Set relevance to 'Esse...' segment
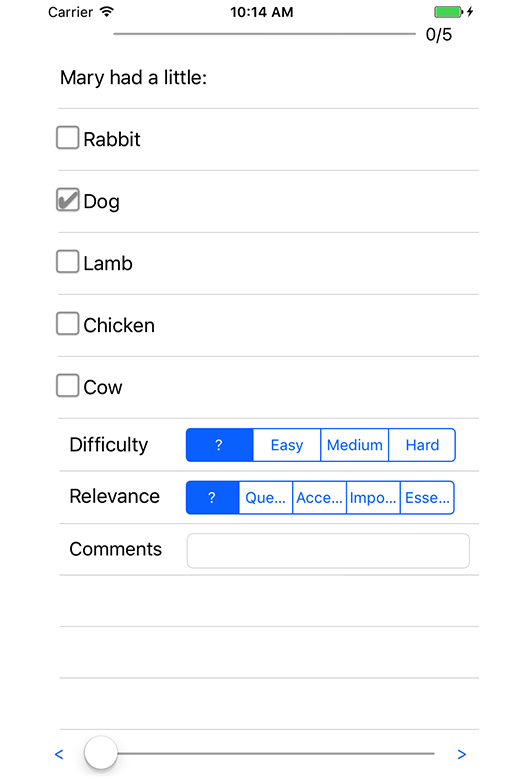The image size is (520, 780). [x=427, y=497]
